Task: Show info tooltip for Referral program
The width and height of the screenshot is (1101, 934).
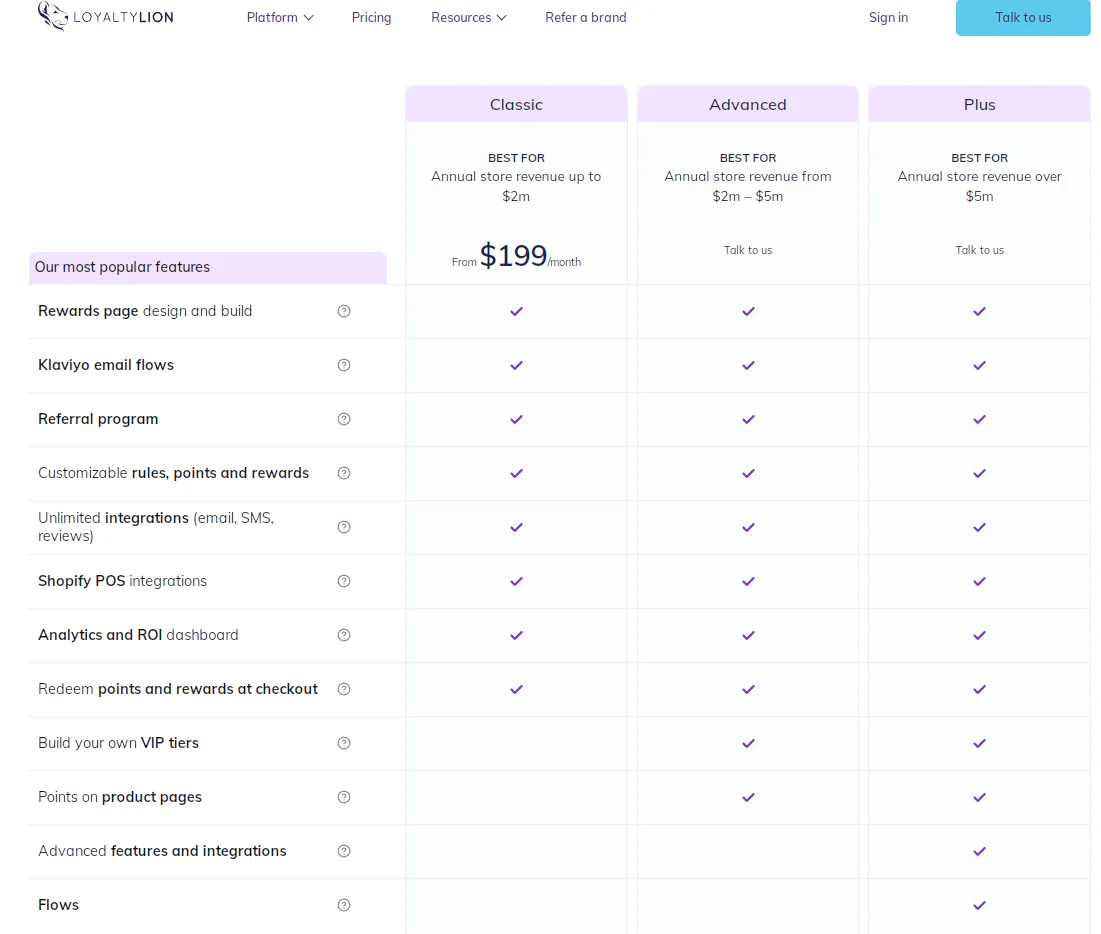Action: pos(343,419)
